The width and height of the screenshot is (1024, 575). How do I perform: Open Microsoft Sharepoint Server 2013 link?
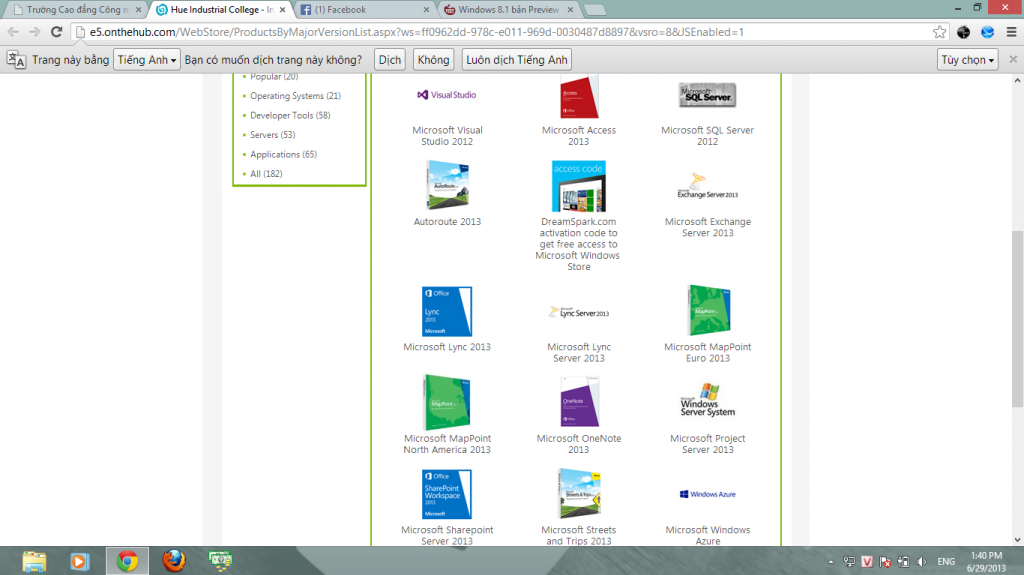[447, 535]
